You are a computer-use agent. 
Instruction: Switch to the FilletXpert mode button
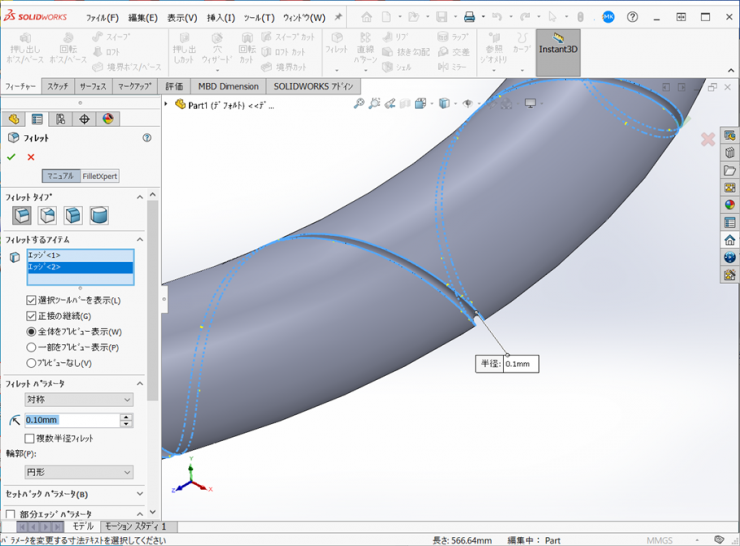[99, 176]
